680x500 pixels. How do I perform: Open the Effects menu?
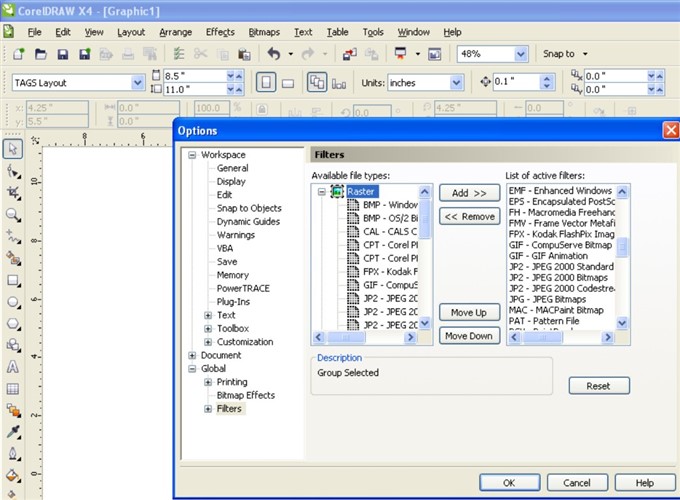[220, 32]
